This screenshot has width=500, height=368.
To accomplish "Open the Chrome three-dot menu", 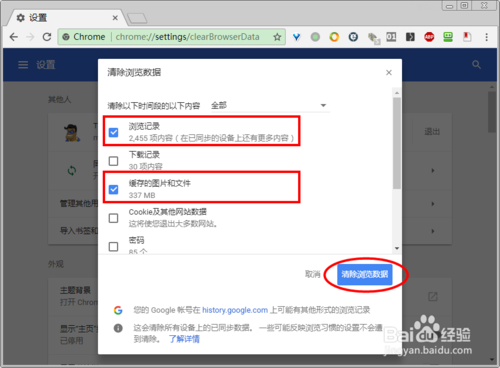I will pos(487,37).
